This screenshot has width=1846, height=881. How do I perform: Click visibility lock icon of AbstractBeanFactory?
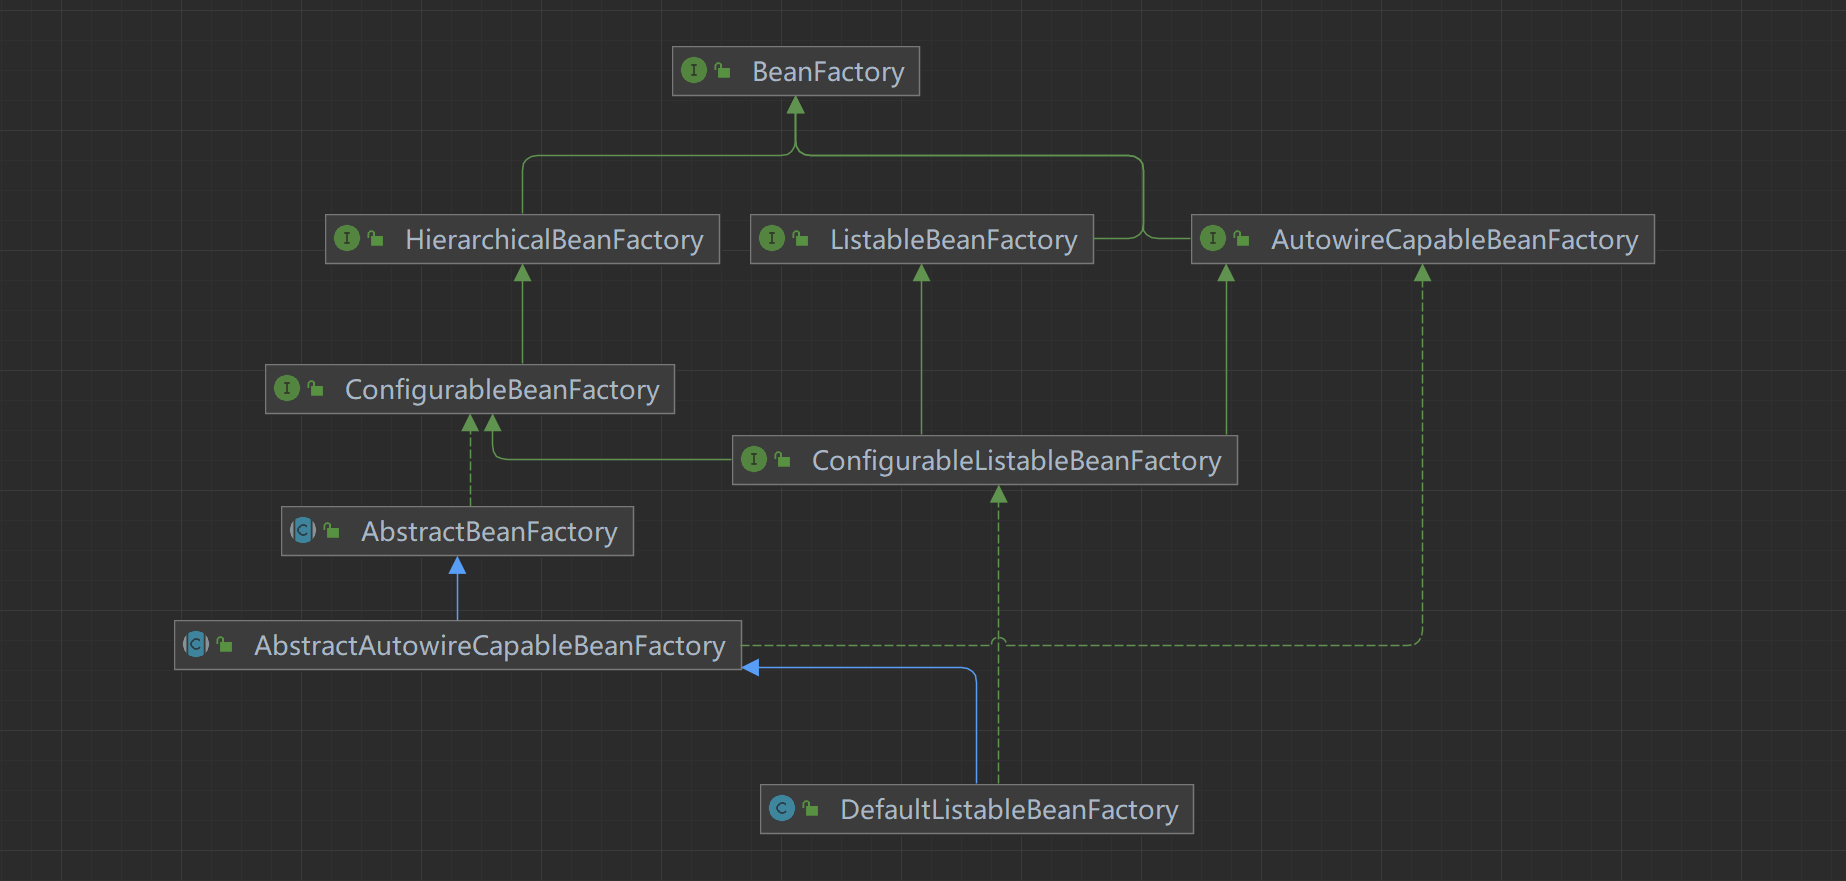332,530
